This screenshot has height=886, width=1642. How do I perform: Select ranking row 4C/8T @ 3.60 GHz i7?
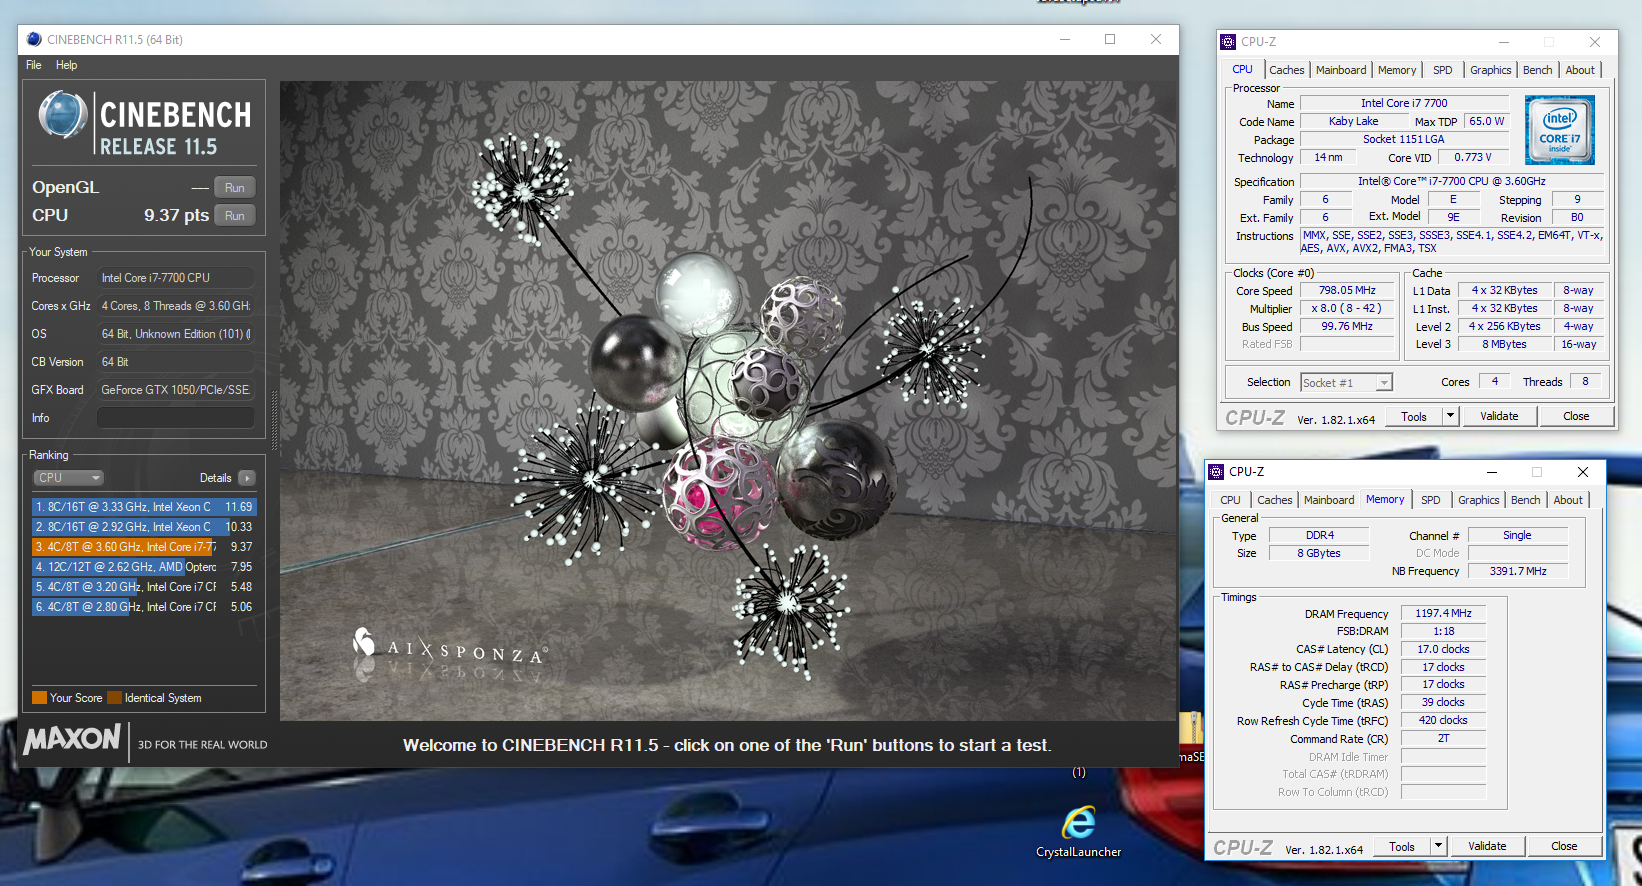pyautogui.click(x=144, y=547)
